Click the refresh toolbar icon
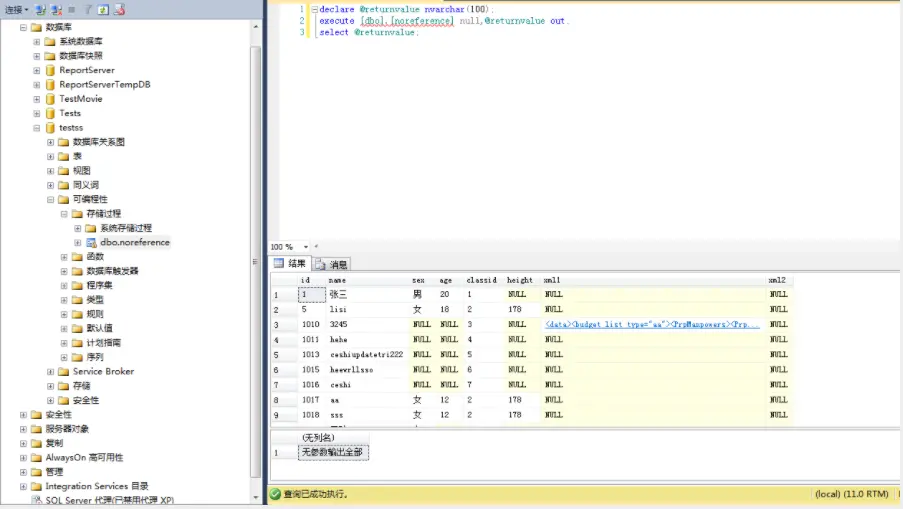The width and height of the screenshot is (903, 509). [x=103, y=10]
